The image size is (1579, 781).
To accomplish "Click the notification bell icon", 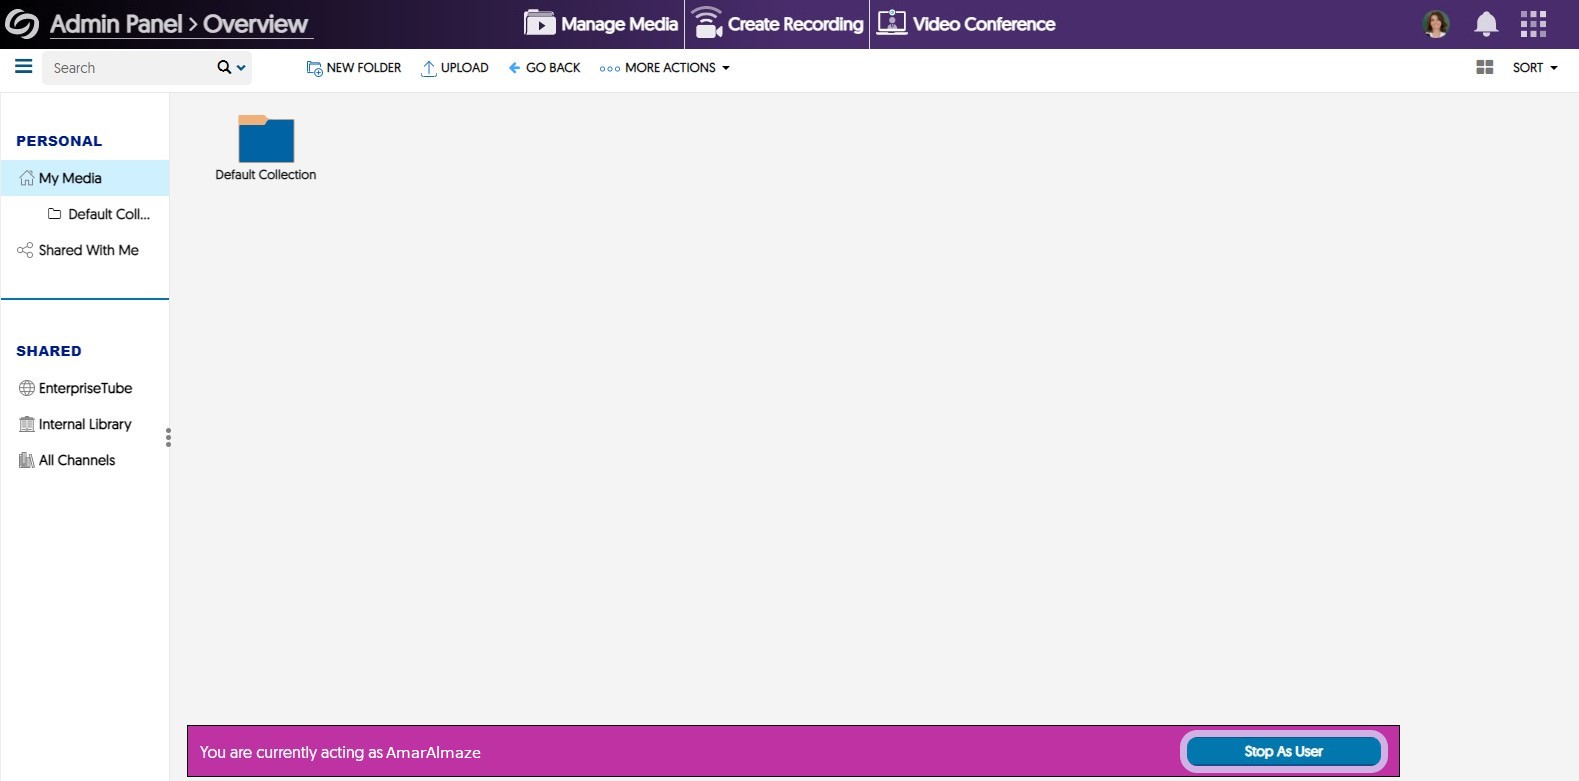I will [1486, 24].
